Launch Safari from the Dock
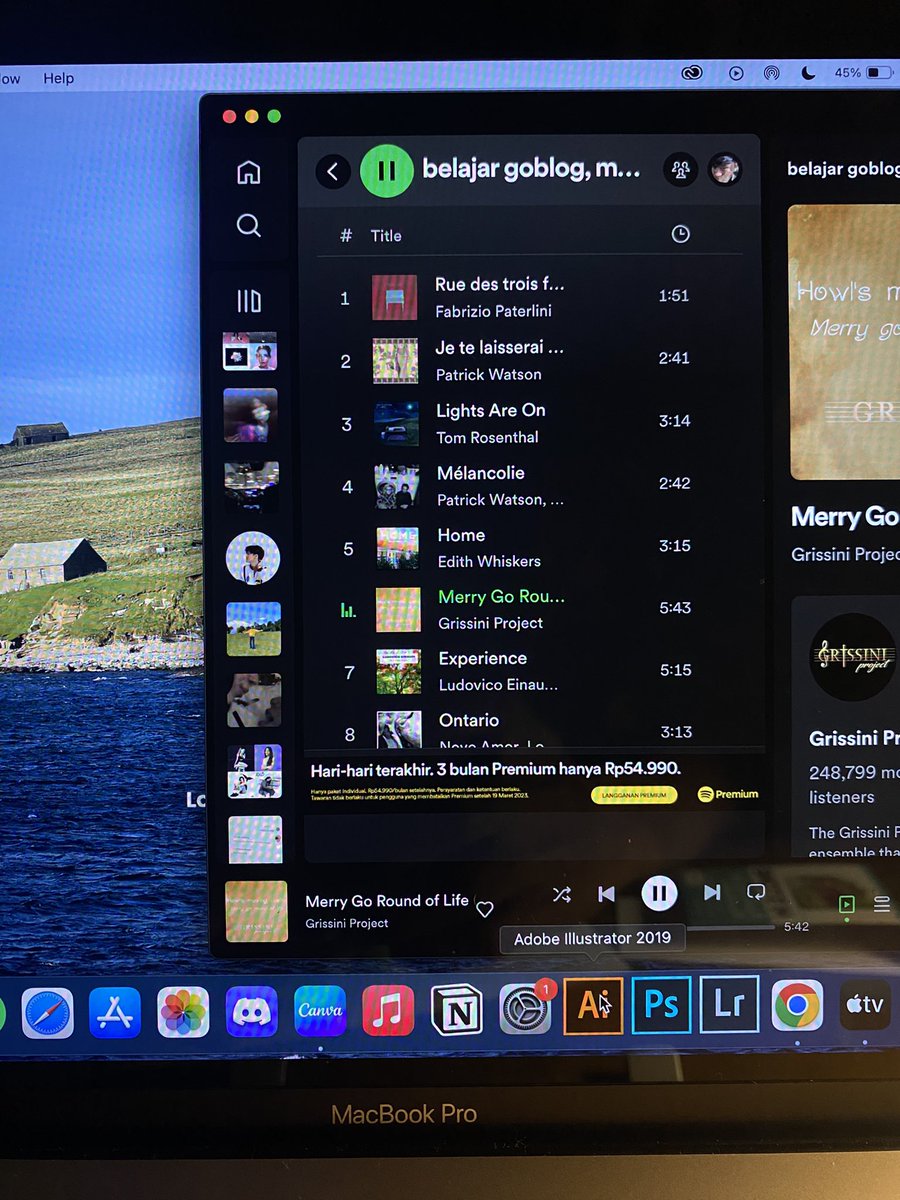 48,1012
